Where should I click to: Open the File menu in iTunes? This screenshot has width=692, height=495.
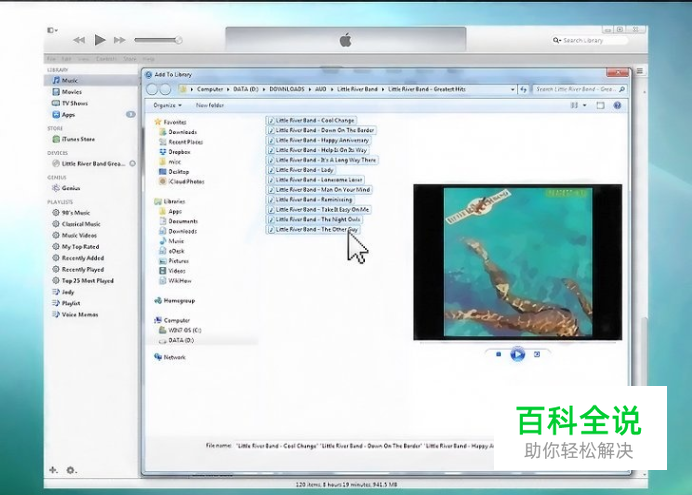[51, 59]
